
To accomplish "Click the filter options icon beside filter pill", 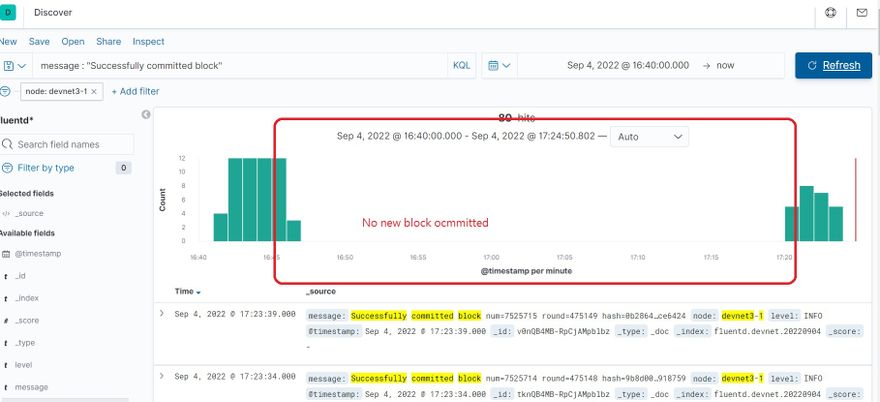I will pos(5,91).
